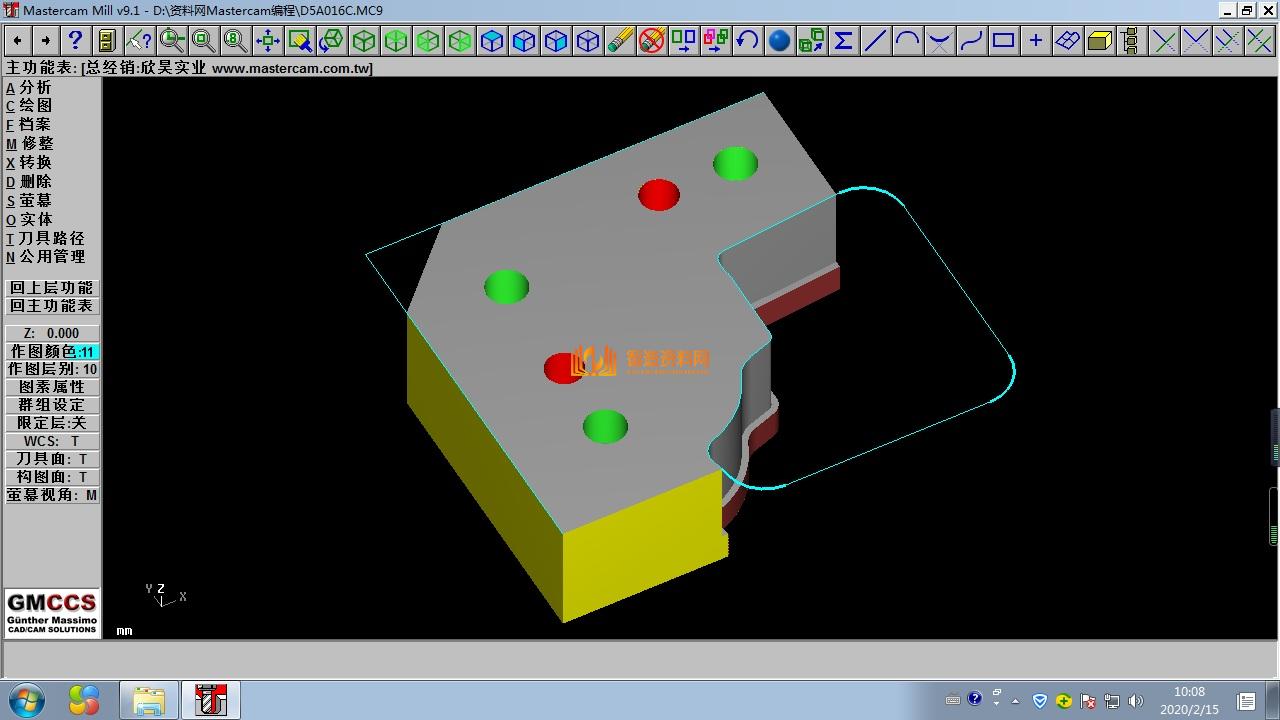Click the Z: 0.000 depth field
Screen dimensions: 1280x720
52,333
